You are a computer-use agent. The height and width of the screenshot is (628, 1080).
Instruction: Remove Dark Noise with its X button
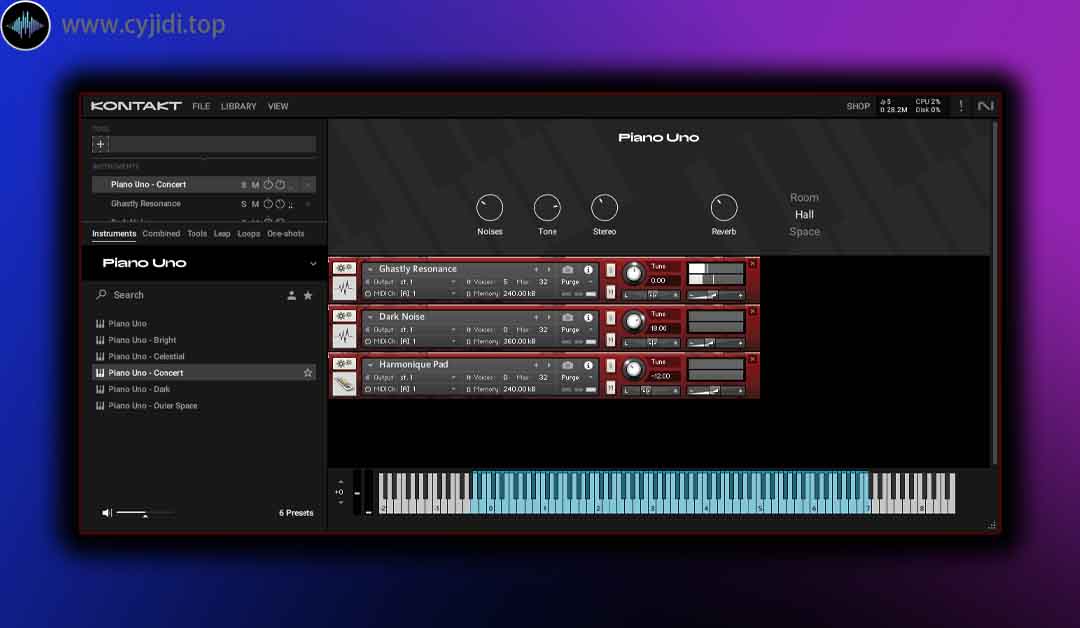click(x=753, y=311)
